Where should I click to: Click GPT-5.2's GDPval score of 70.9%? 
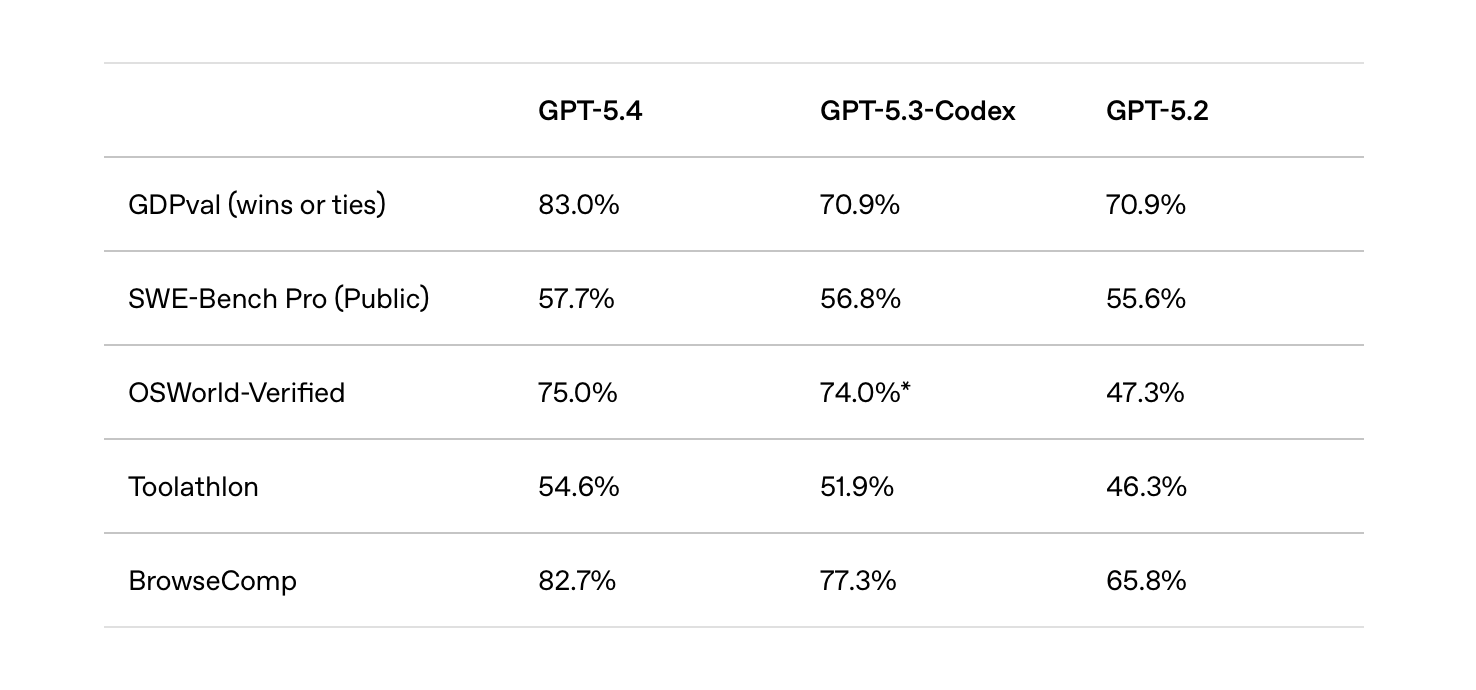click(x=1145, y=205)
